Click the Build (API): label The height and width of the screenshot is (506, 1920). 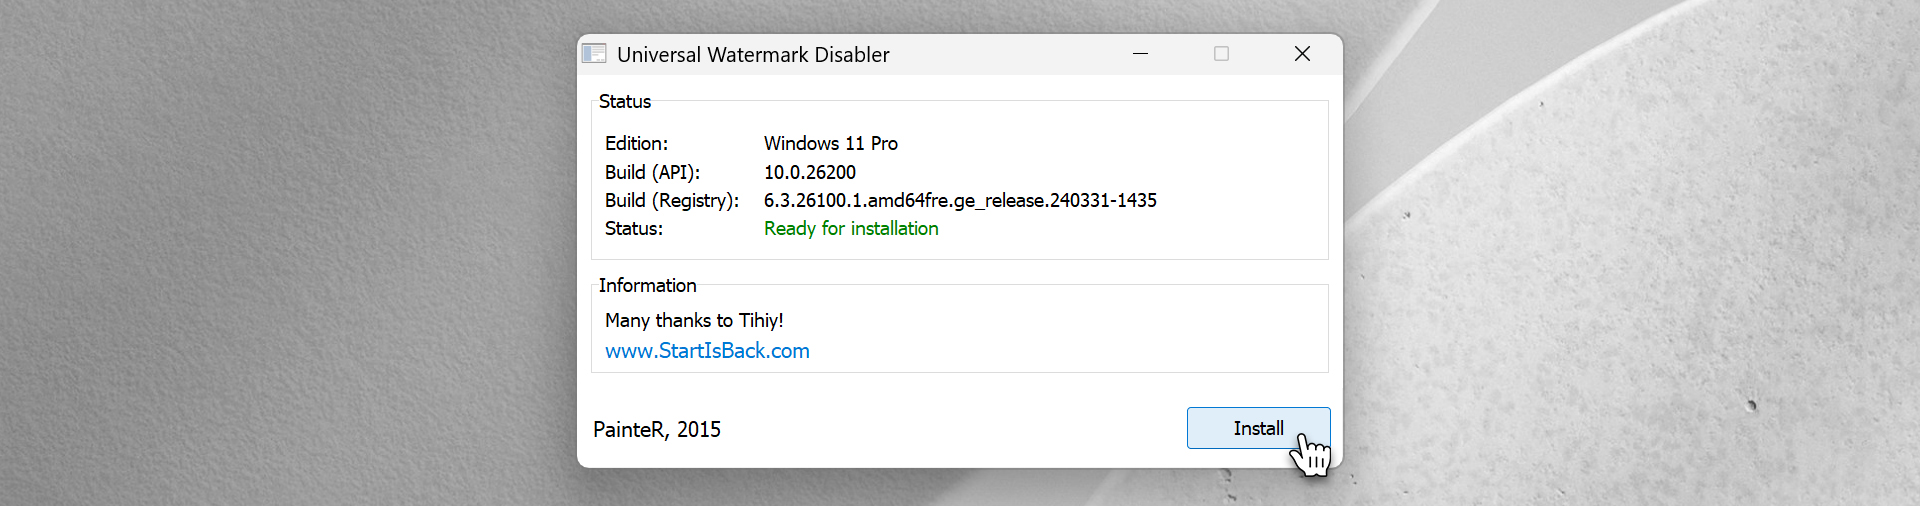click(652, 172)
